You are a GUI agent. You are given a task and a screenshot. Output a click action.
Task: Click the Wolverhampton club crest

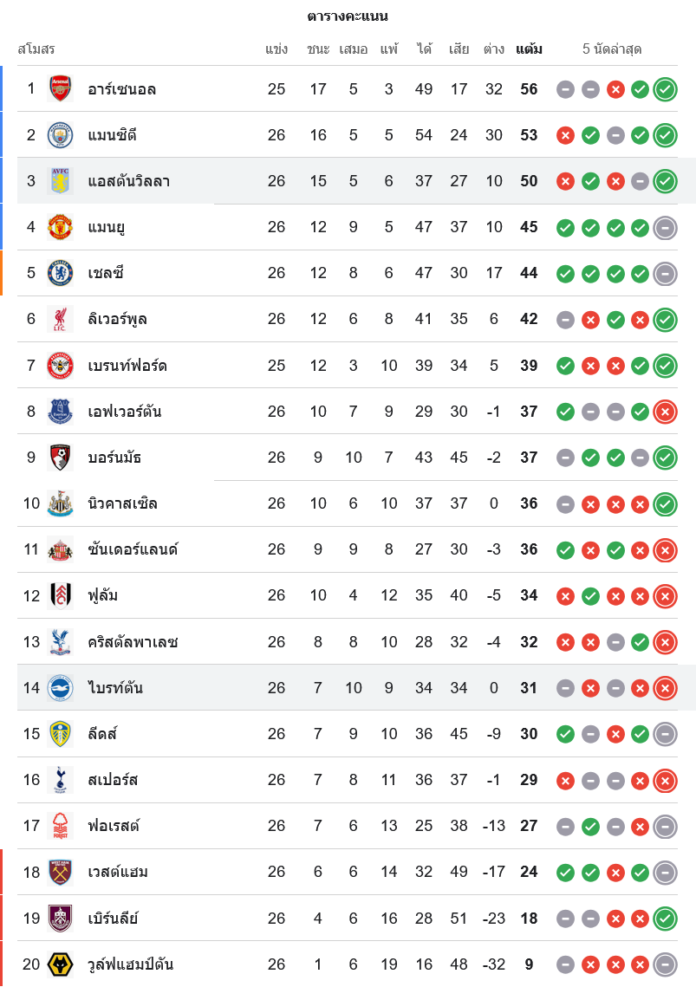click(x=61, y=964)
